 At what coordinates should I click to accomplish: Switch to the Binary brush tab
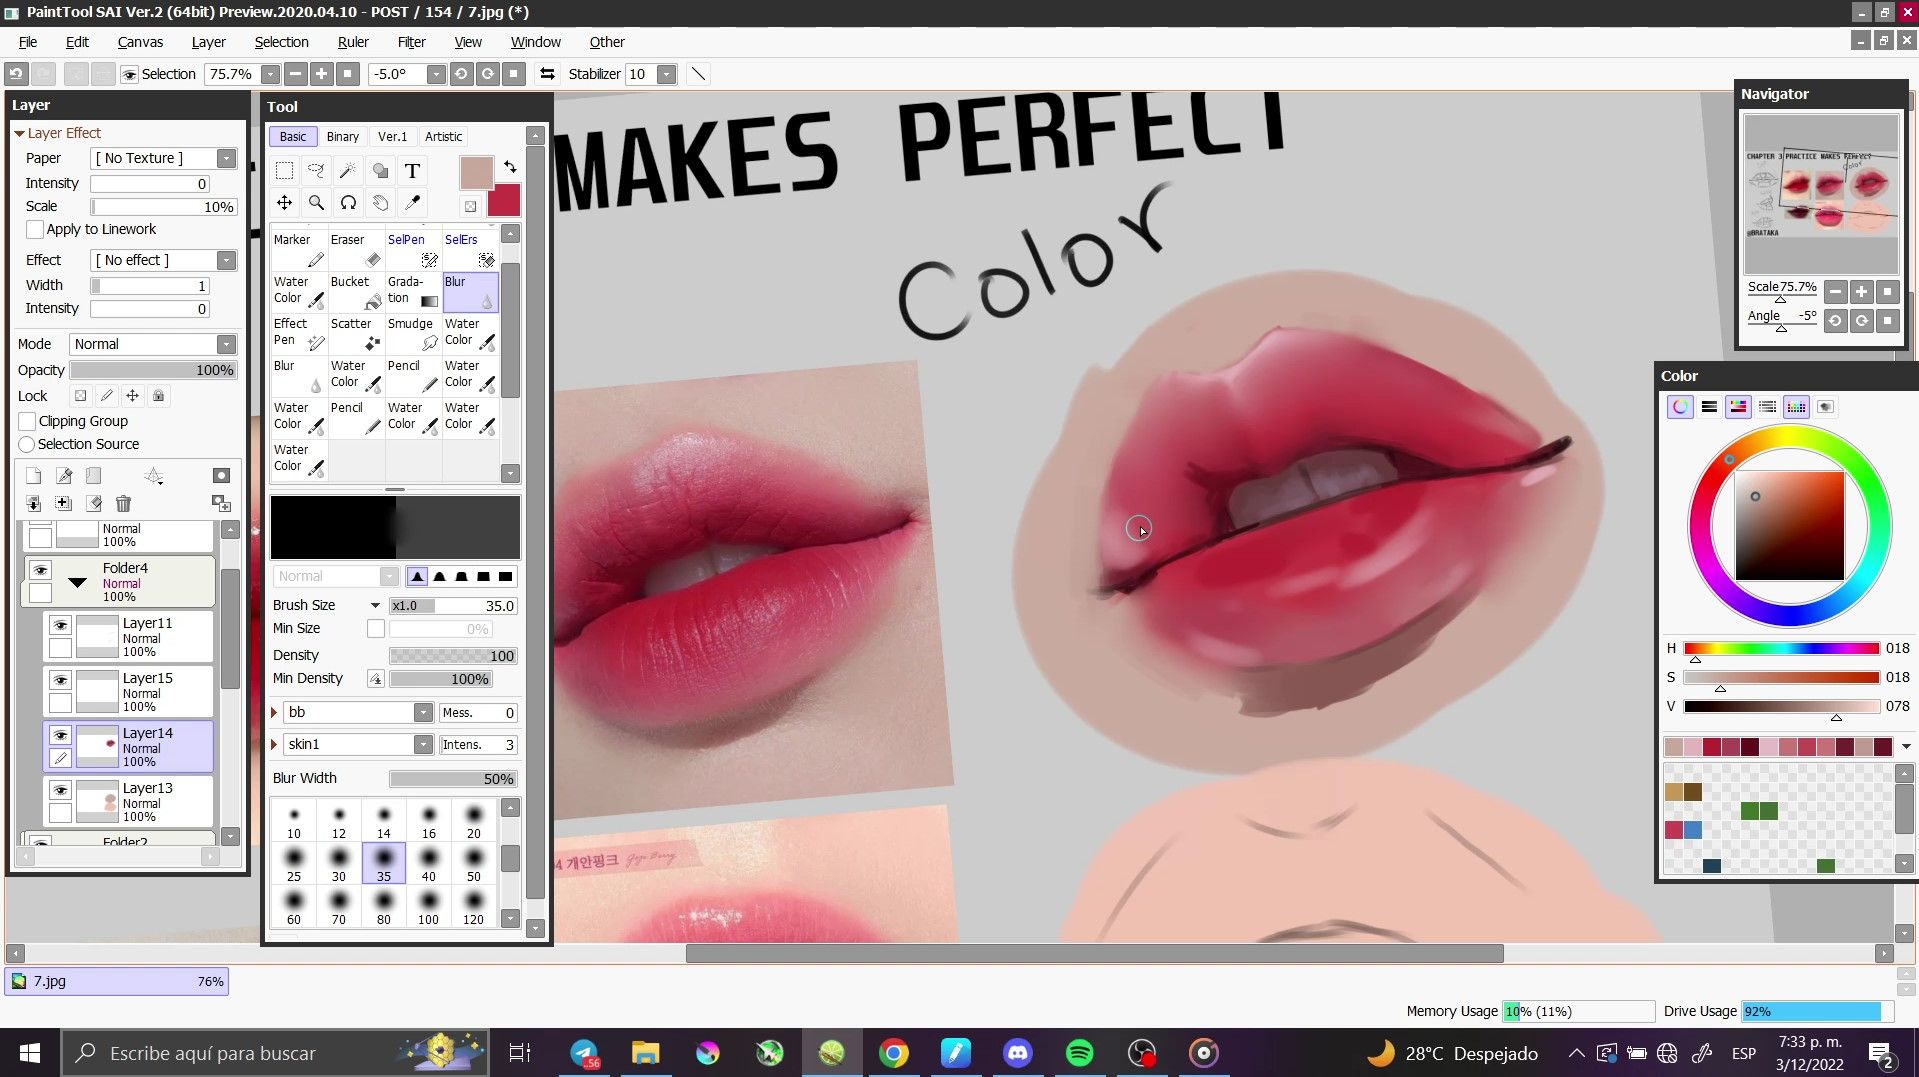pos(342,137)
